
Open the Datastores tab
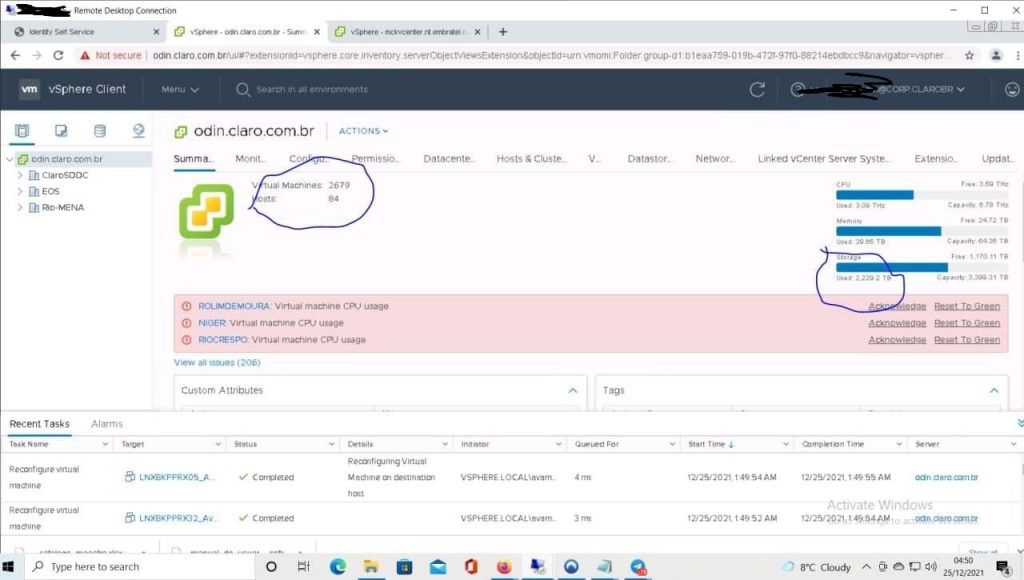(x=649, y=159)
